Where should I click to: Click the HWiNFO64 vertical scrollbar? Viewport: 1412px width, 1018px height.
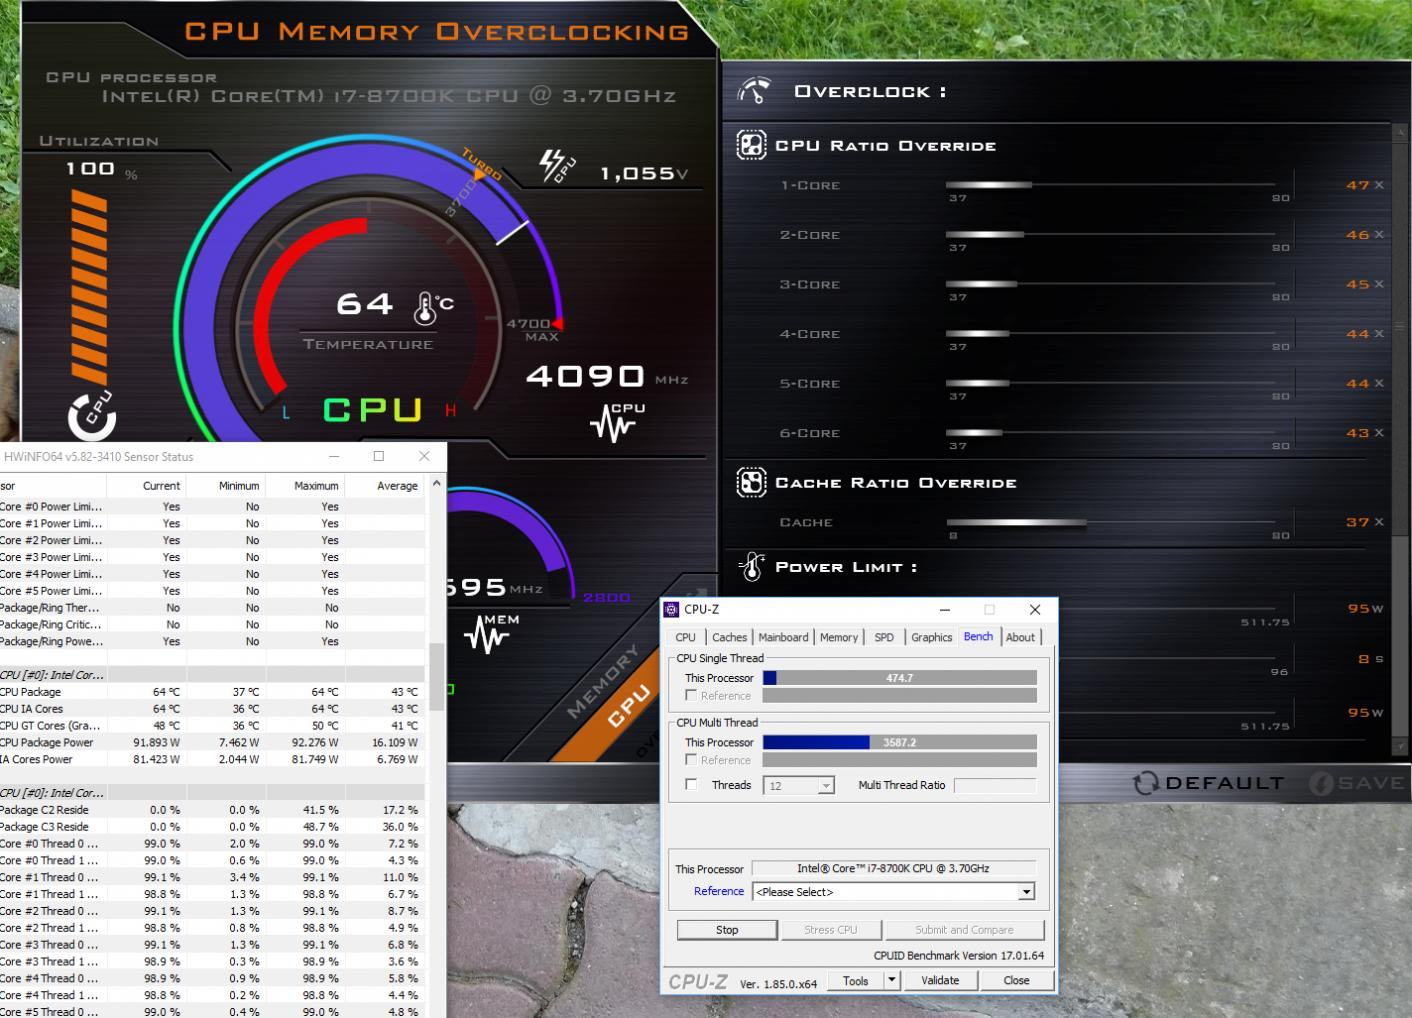point(436,676)
